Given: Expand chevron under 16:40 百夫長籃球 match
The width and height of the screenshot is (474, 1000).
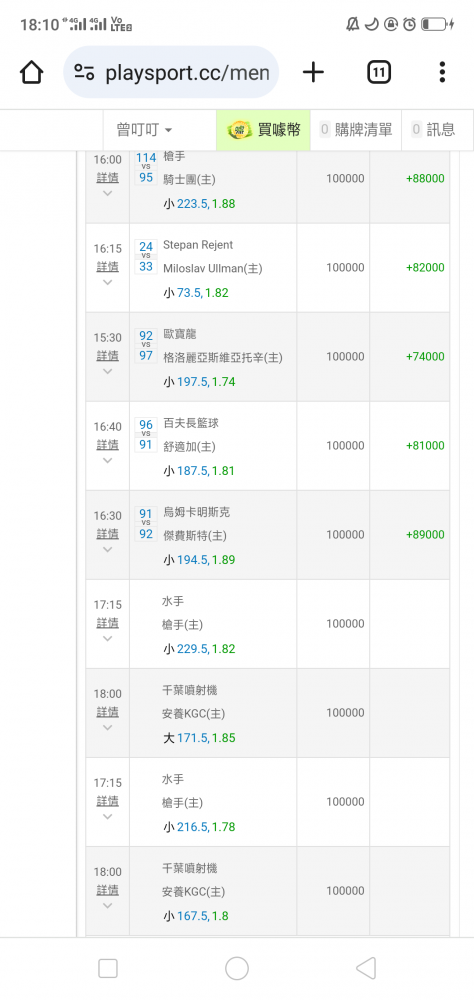Looking at the screenshot, I should [107, 460].
